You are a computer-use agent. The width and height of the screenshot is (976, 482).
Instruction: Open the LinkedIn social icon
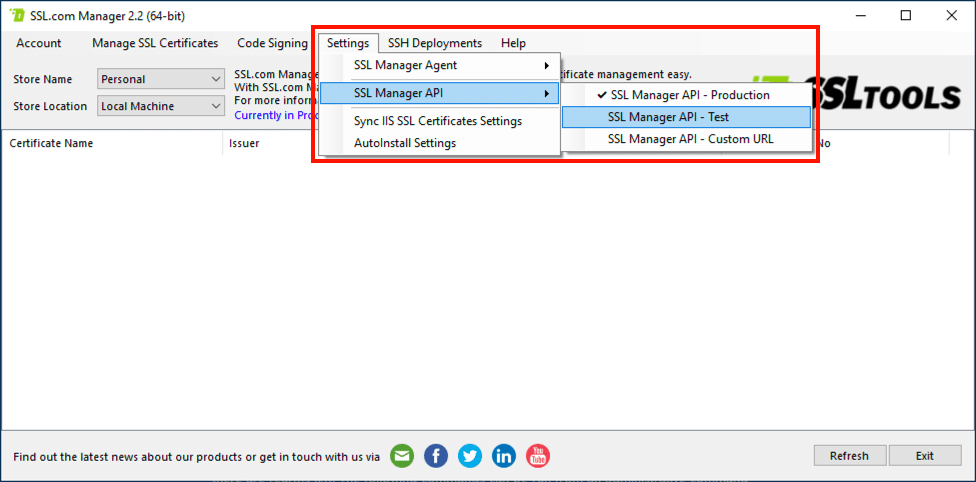[x=504, y=456]
